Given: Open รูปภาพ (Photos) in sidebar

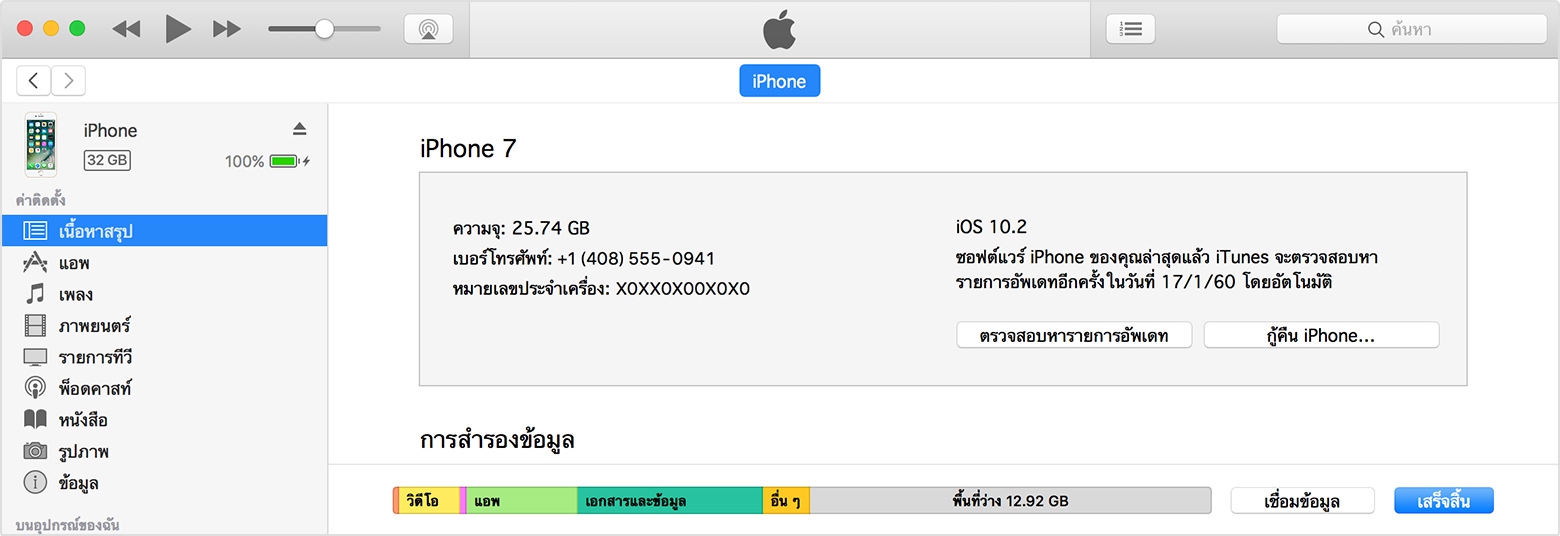Looking at the screenshot, I should click(x=83, y=451).
